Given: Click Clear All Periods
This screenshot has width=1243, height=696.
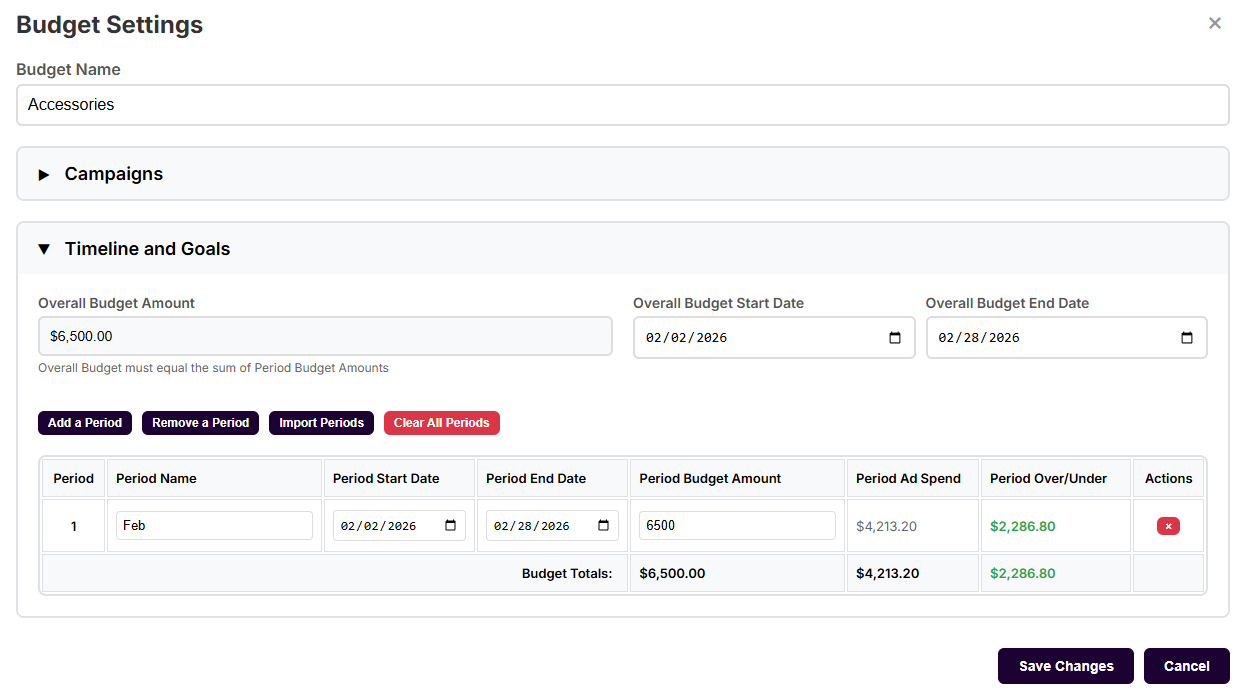Looking at the screenshot, I should click(441, 422).
